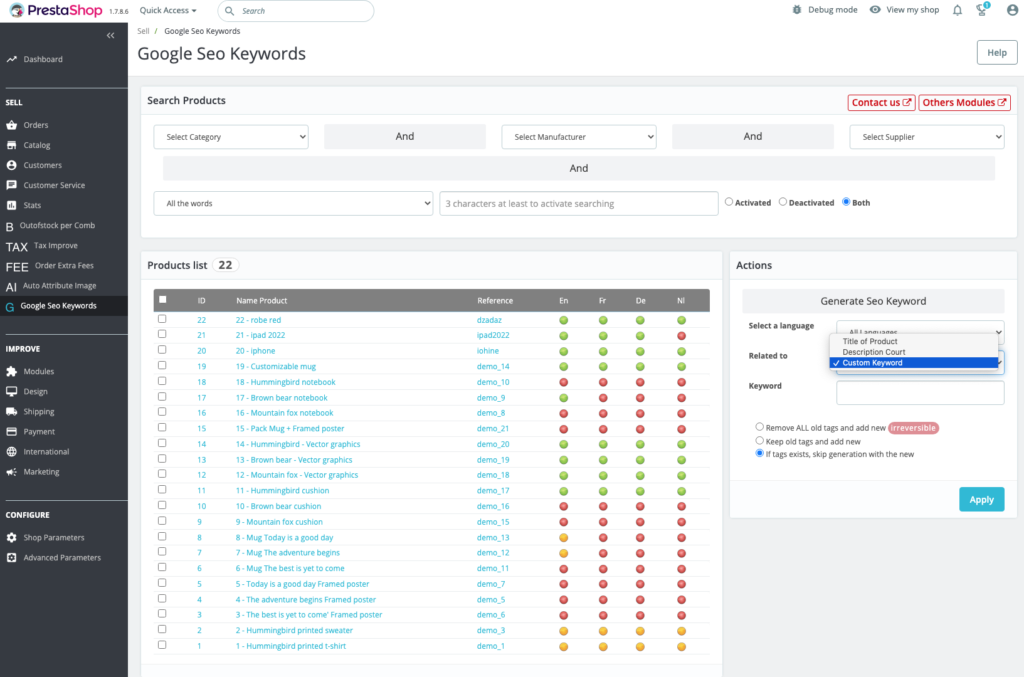Click the Shipping truck icon
Viewport: 1024px width, 677px height.
(x=11, y=411)
